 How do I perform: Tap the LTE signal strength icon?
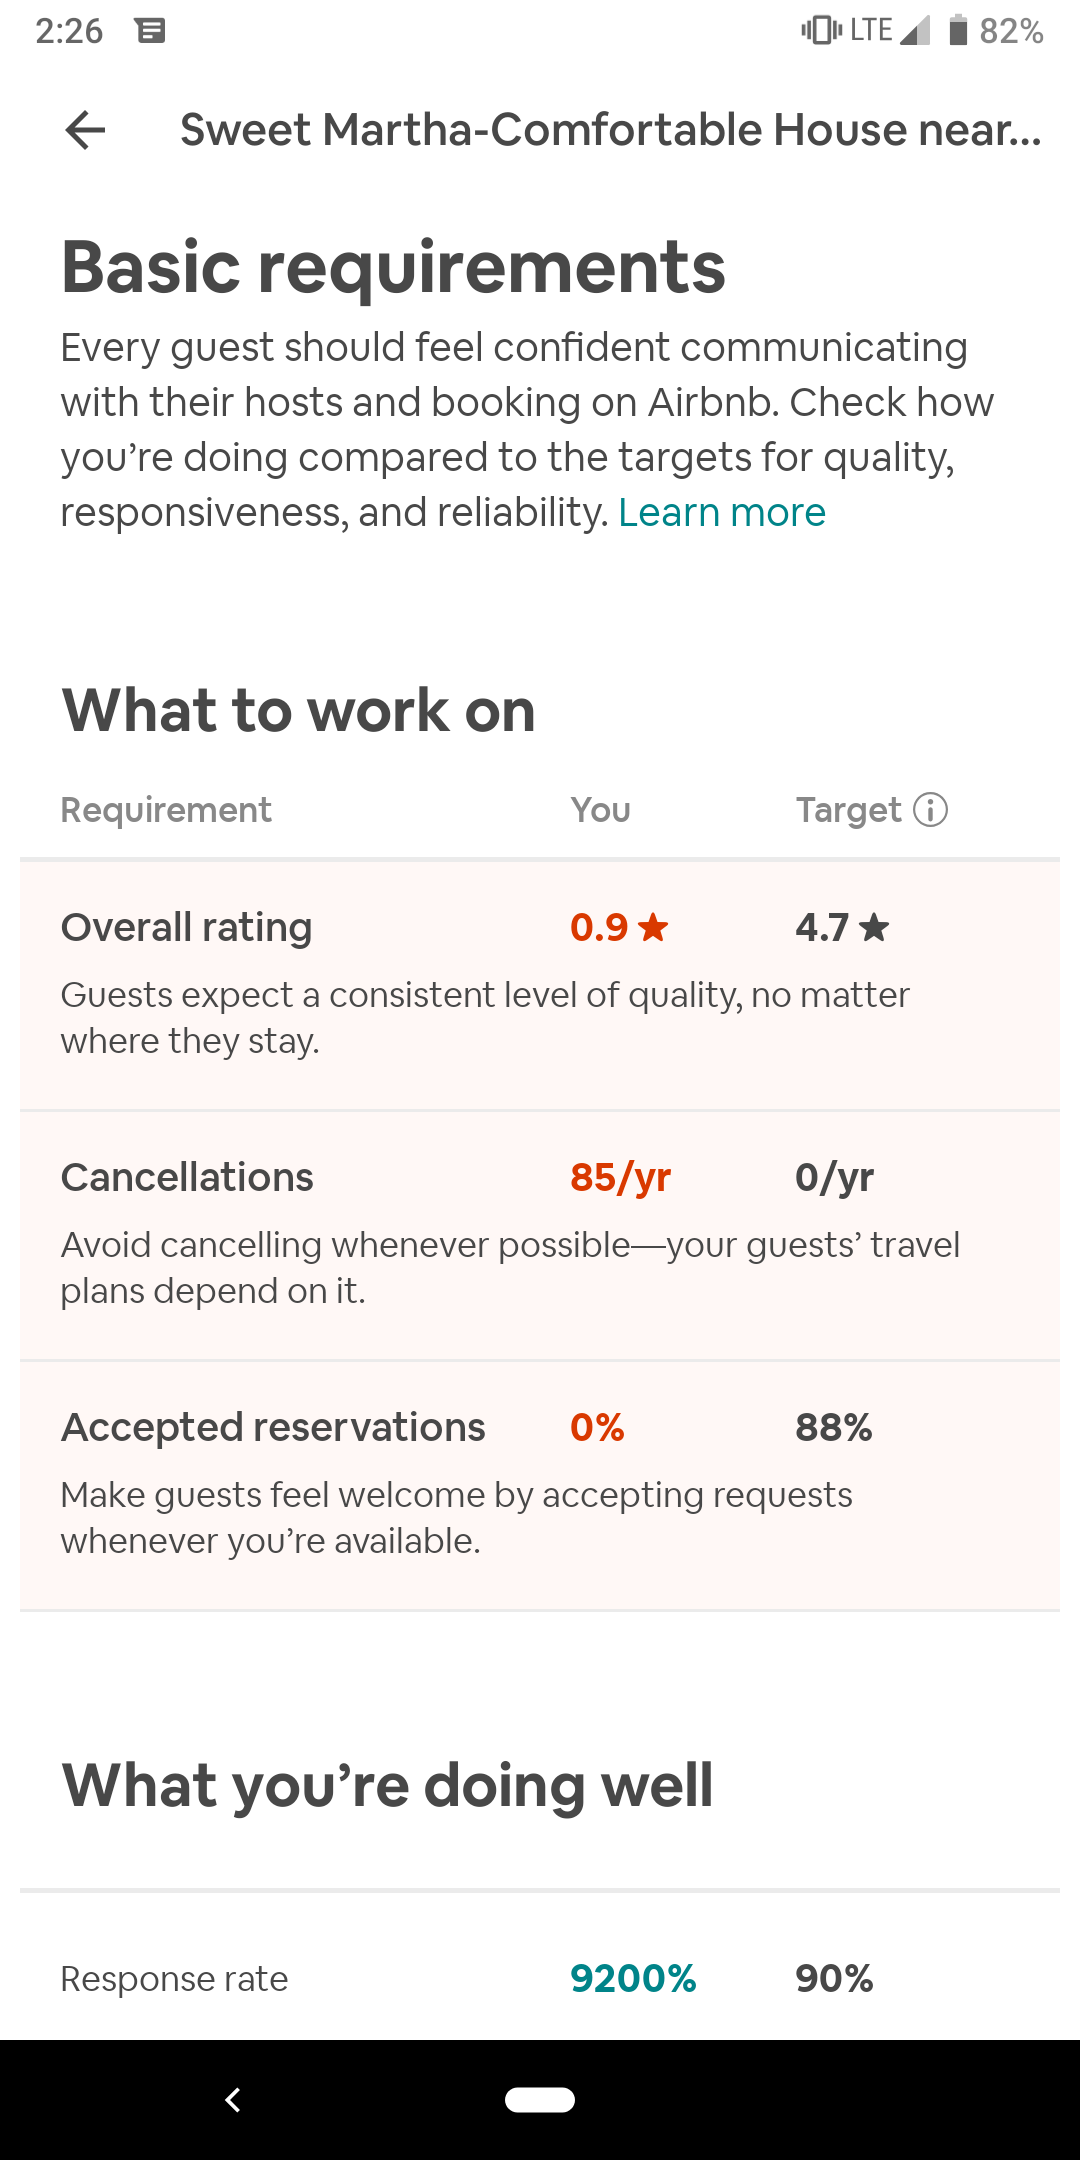pos(914,31)
